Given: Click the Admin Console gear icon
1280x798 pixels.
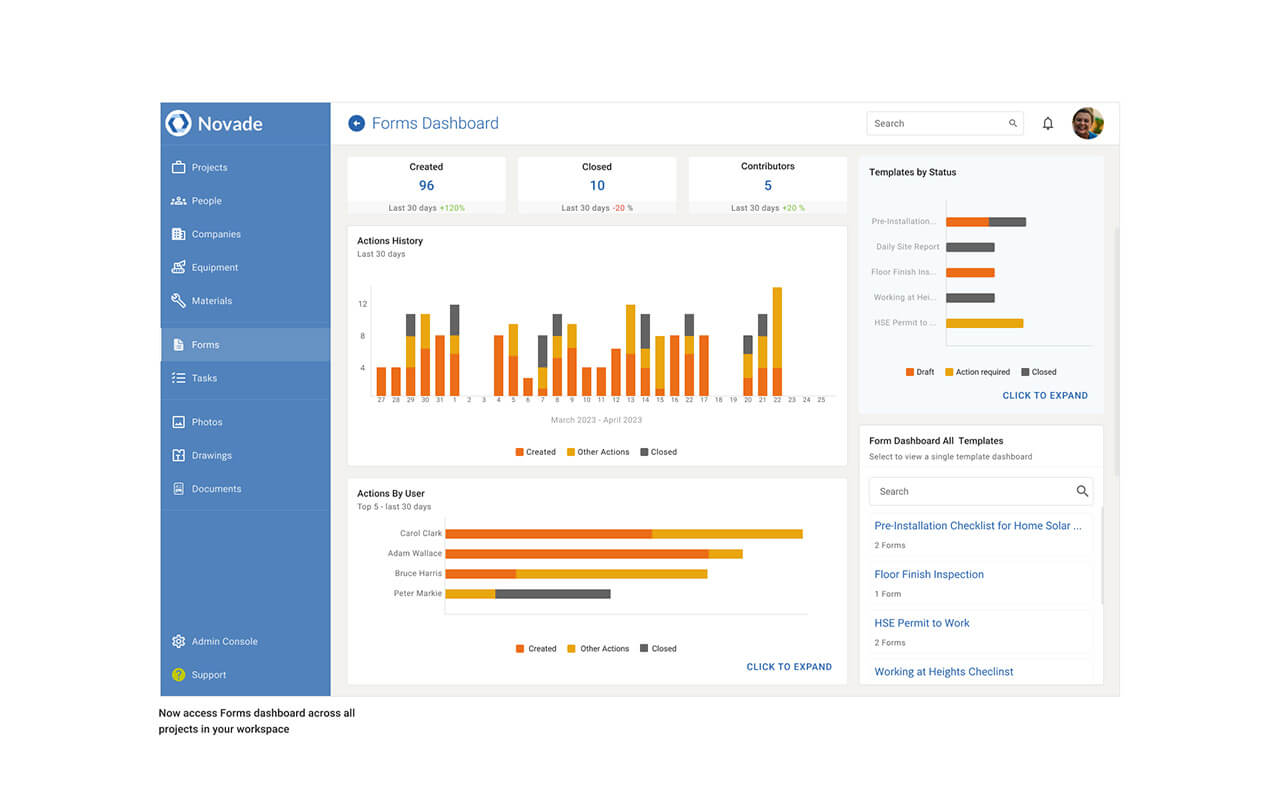Looking at the screenshot, I should 178,641.
